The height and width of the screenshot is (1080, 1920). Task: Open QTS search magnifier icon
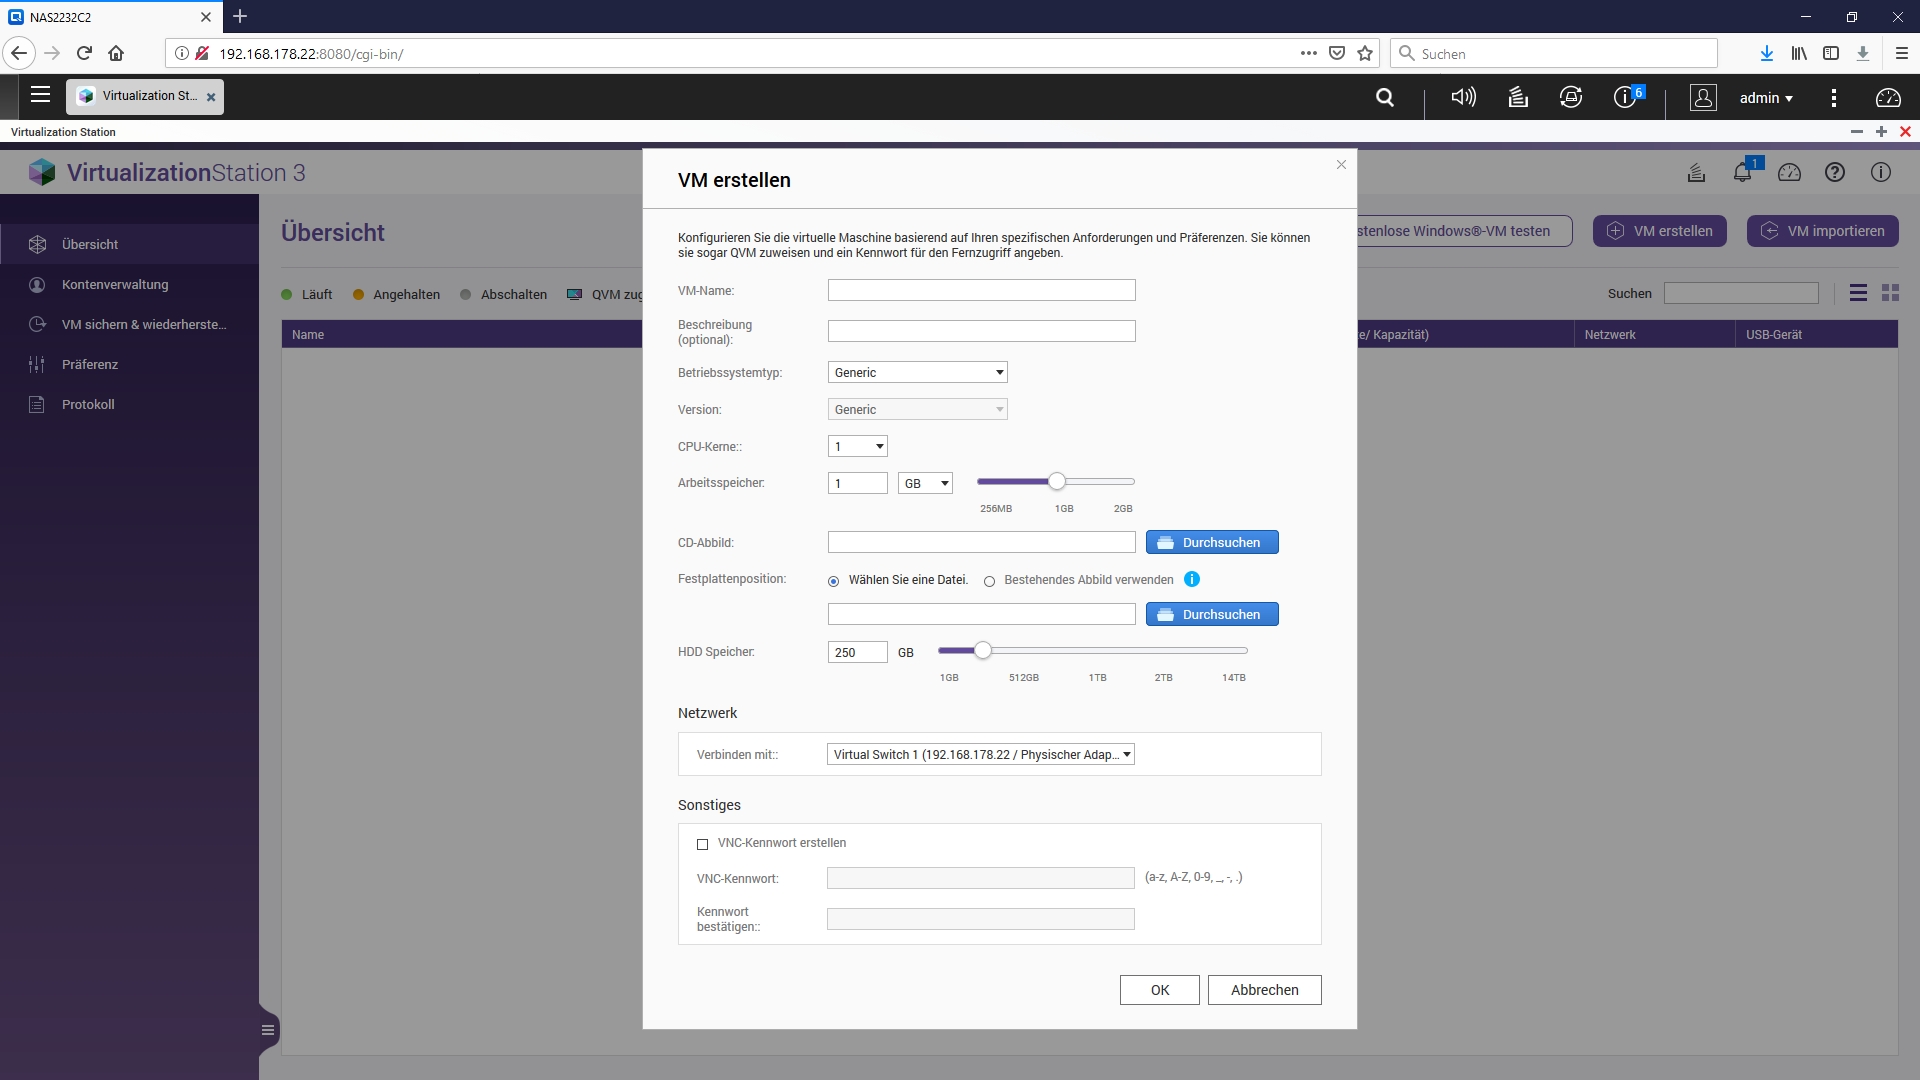pos(1385,97)
